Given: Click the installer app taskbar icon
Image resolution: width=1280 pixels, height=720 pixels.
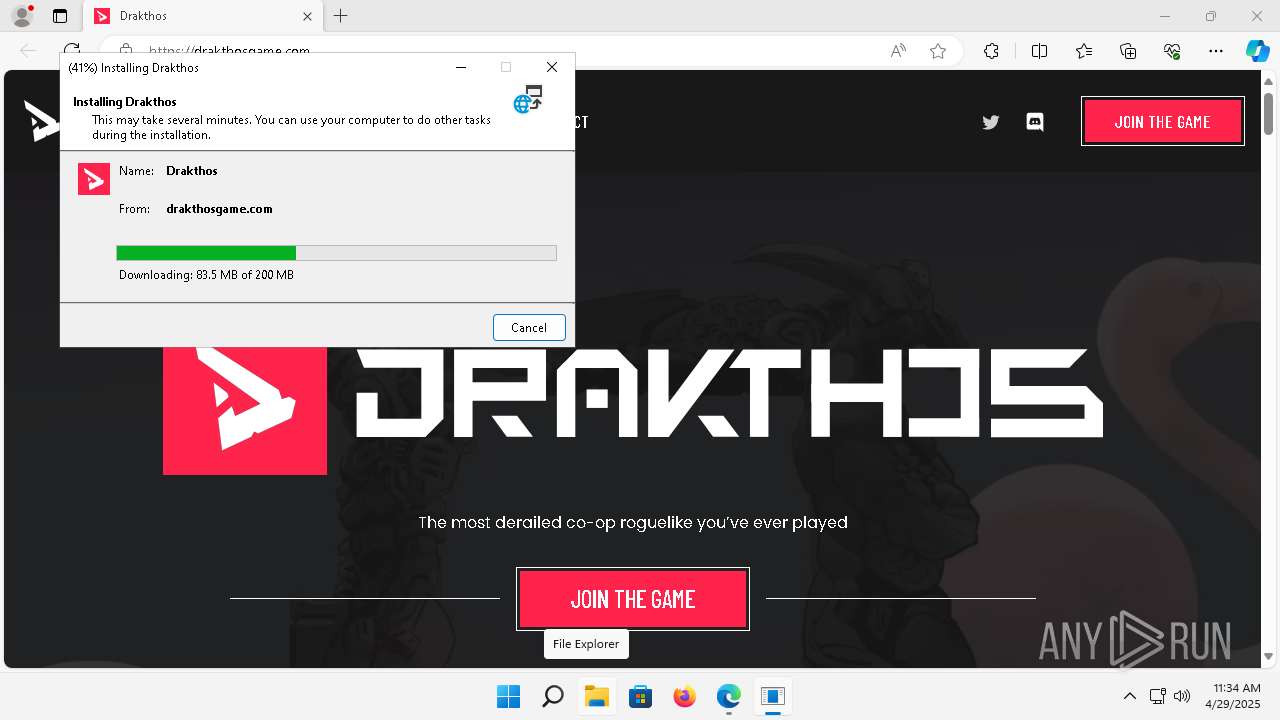Looking at the screenshot, I should pos(773,696).
